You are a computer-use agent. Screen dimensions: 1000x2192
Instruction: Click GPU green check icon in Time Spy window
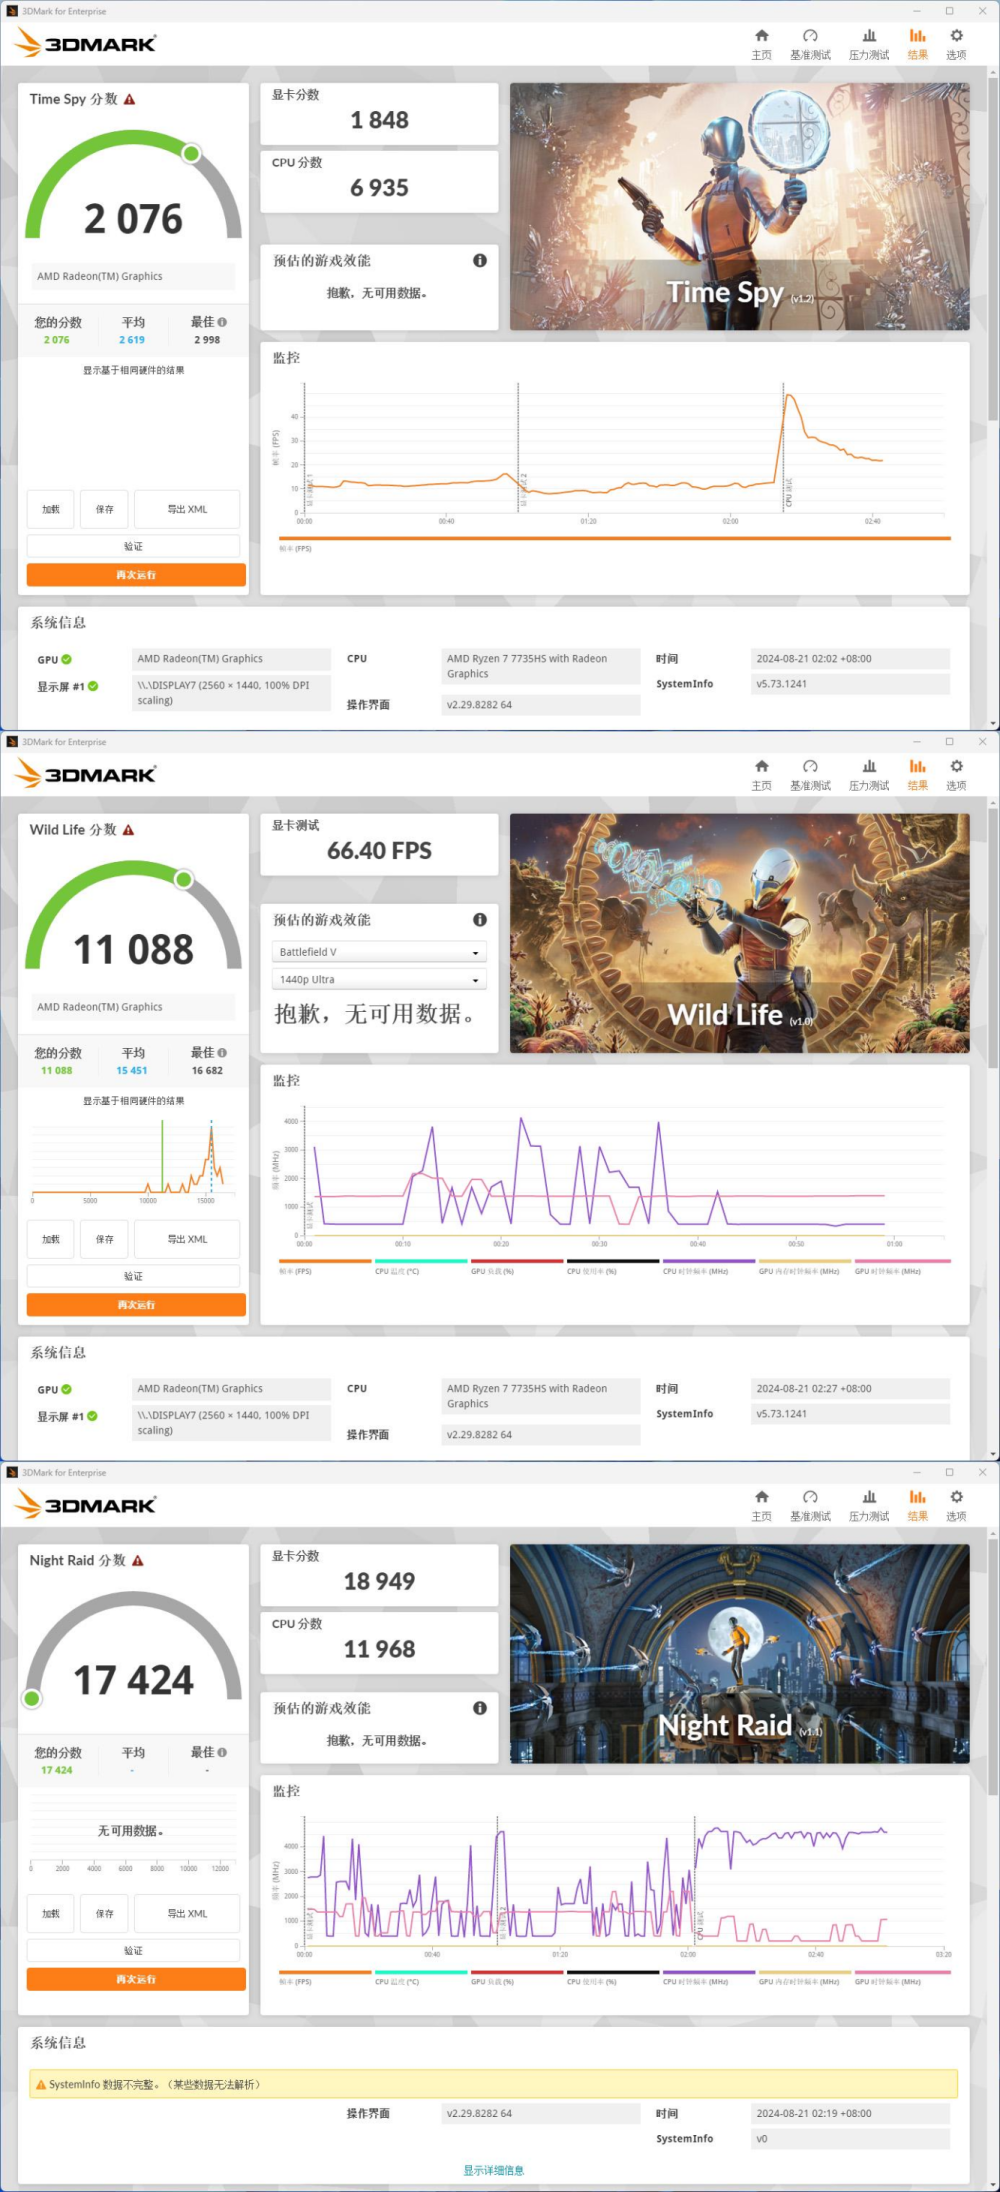pyautogui.click(x=67, y=659)
